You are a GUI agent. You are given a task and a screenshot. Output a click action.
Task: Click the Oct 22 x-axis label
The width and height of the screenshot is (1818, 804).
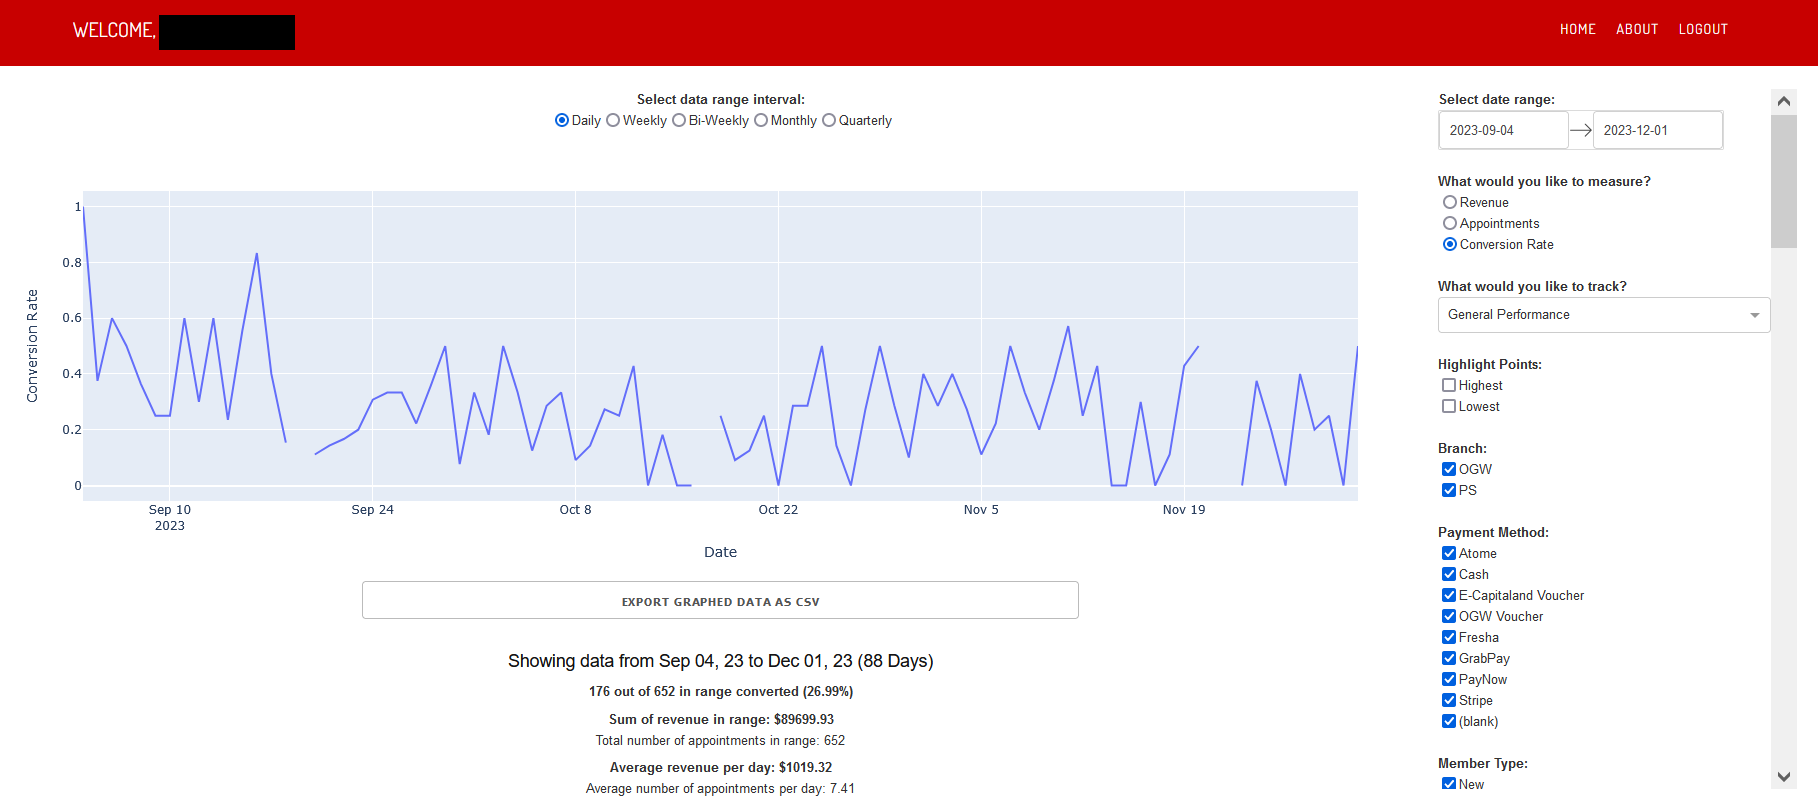[778, 510]
